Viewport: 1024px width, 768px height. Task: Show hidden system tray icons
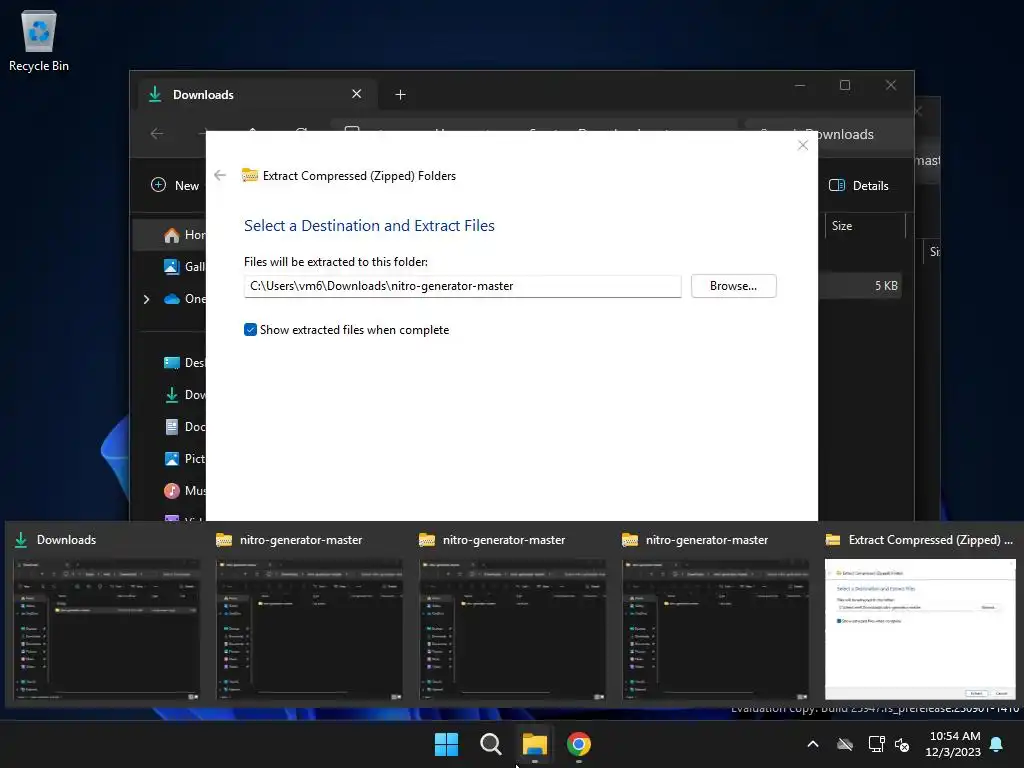(813, 744)
